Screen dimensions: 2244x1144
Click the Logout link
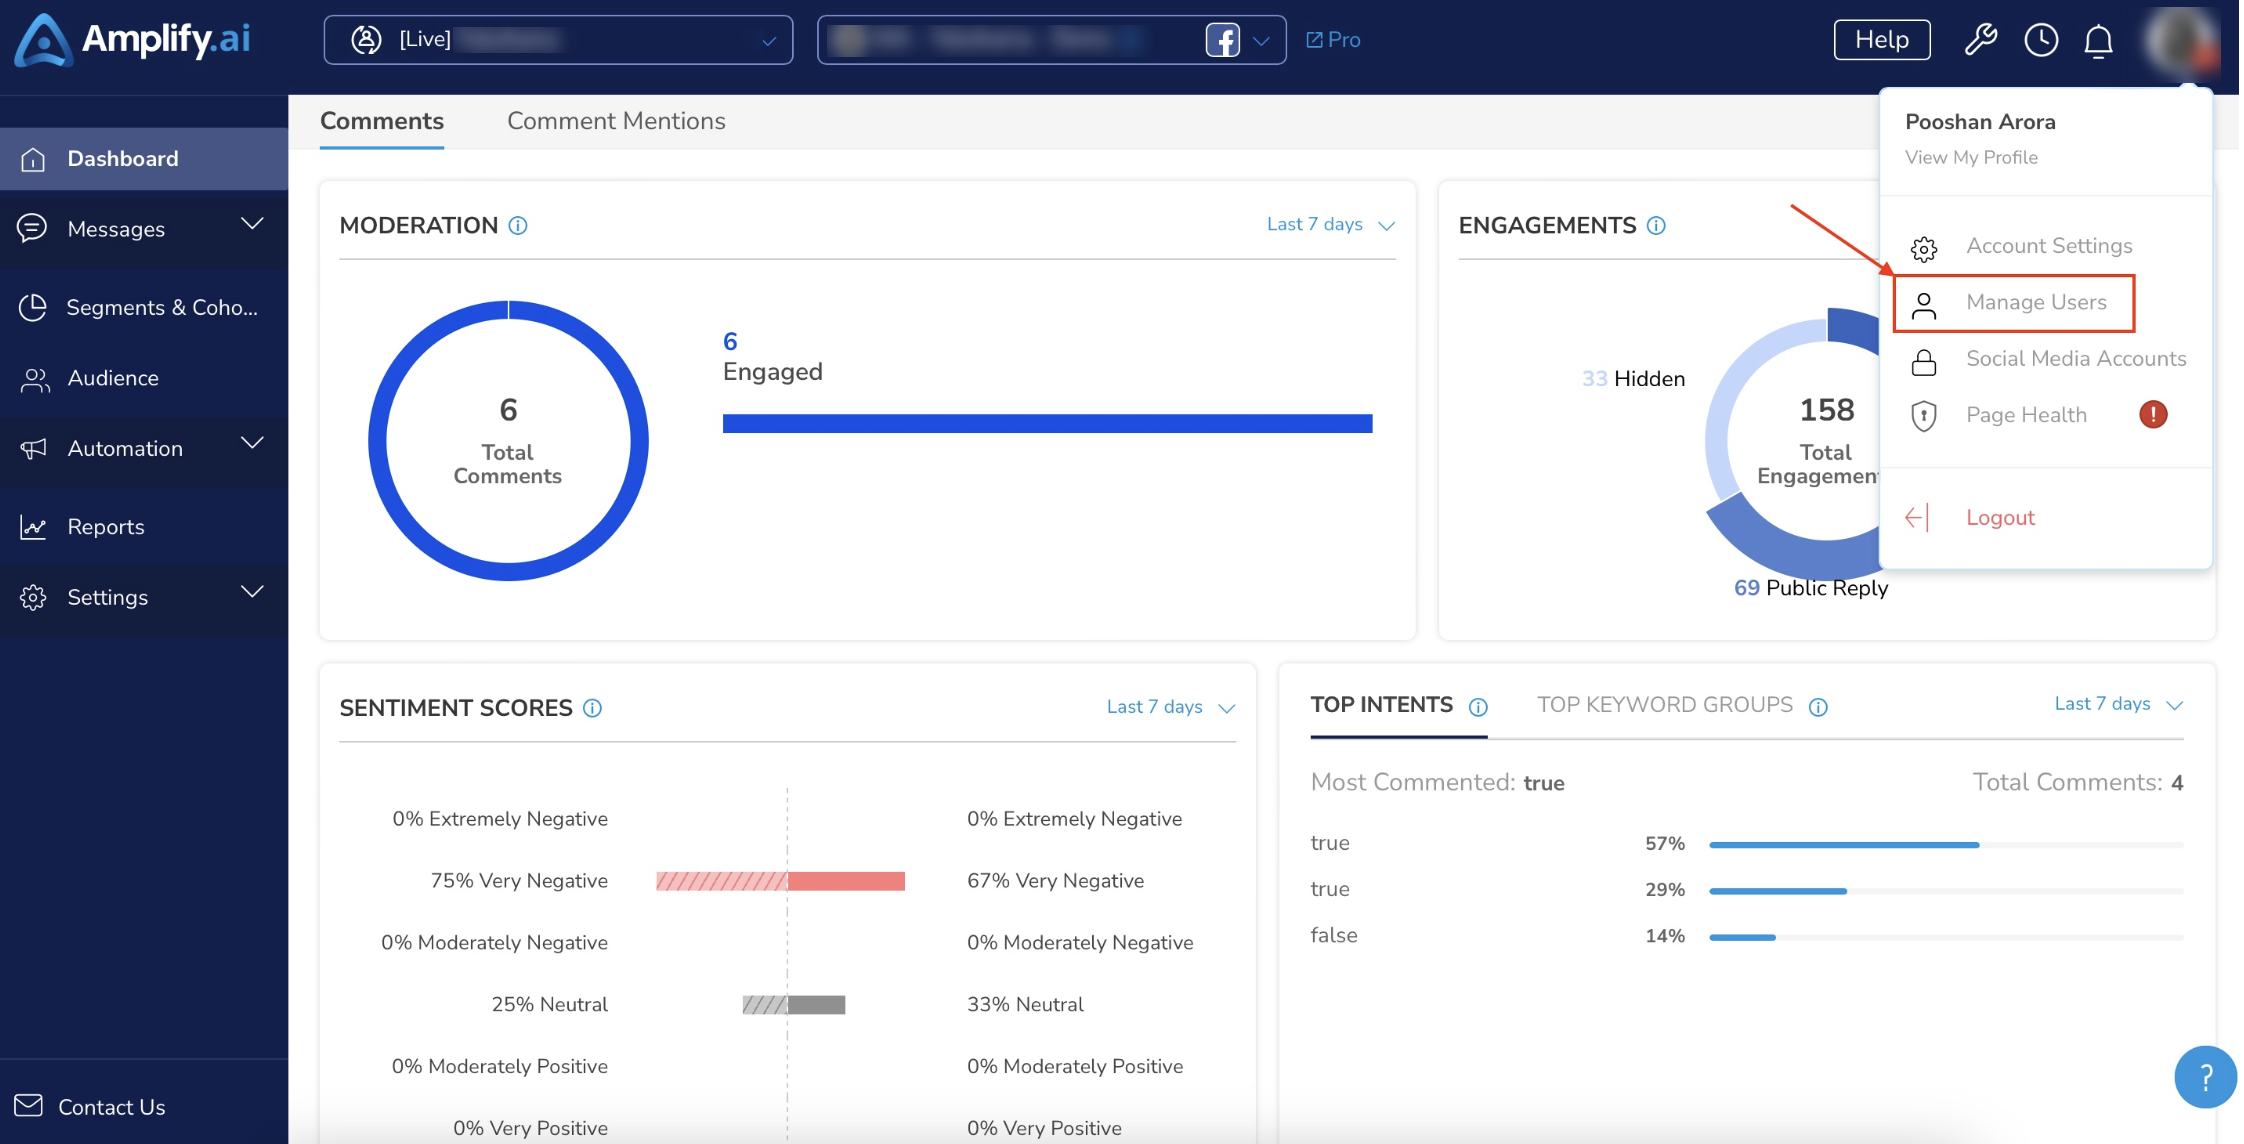pyautogui.click(x=2000, y=517)
